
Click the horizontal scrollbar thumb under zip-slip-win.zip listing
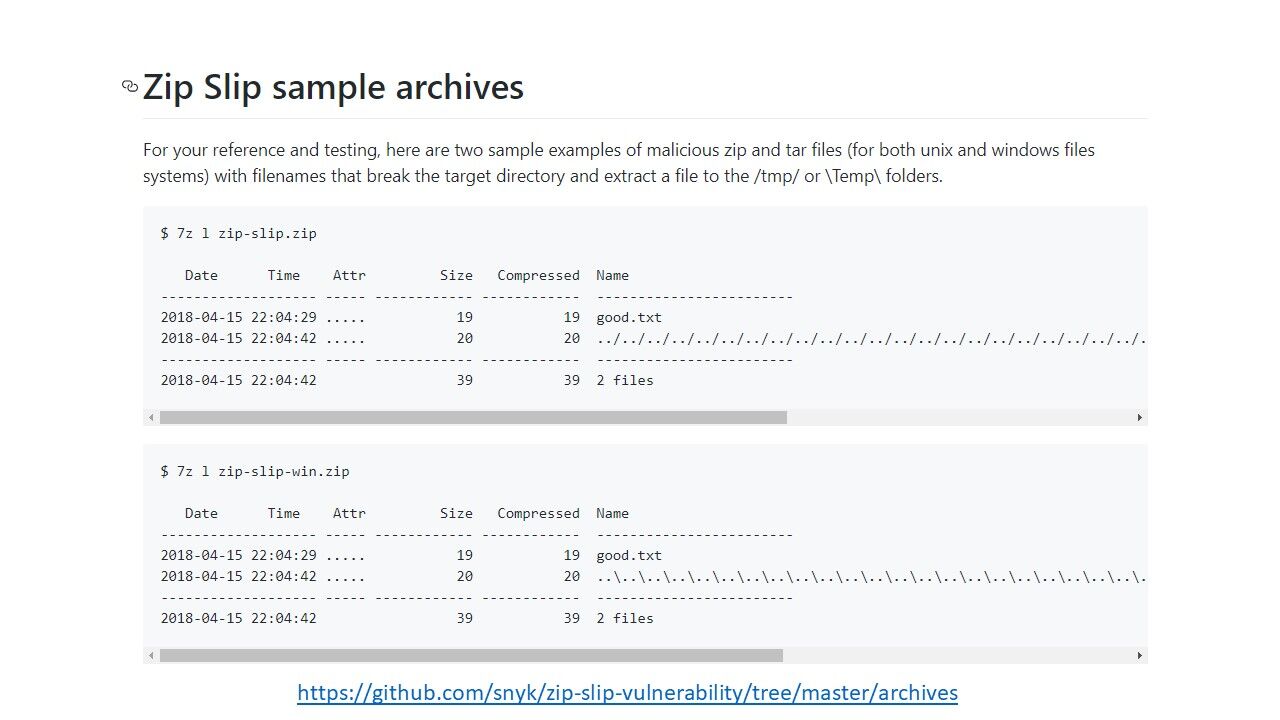coord(471,655)
